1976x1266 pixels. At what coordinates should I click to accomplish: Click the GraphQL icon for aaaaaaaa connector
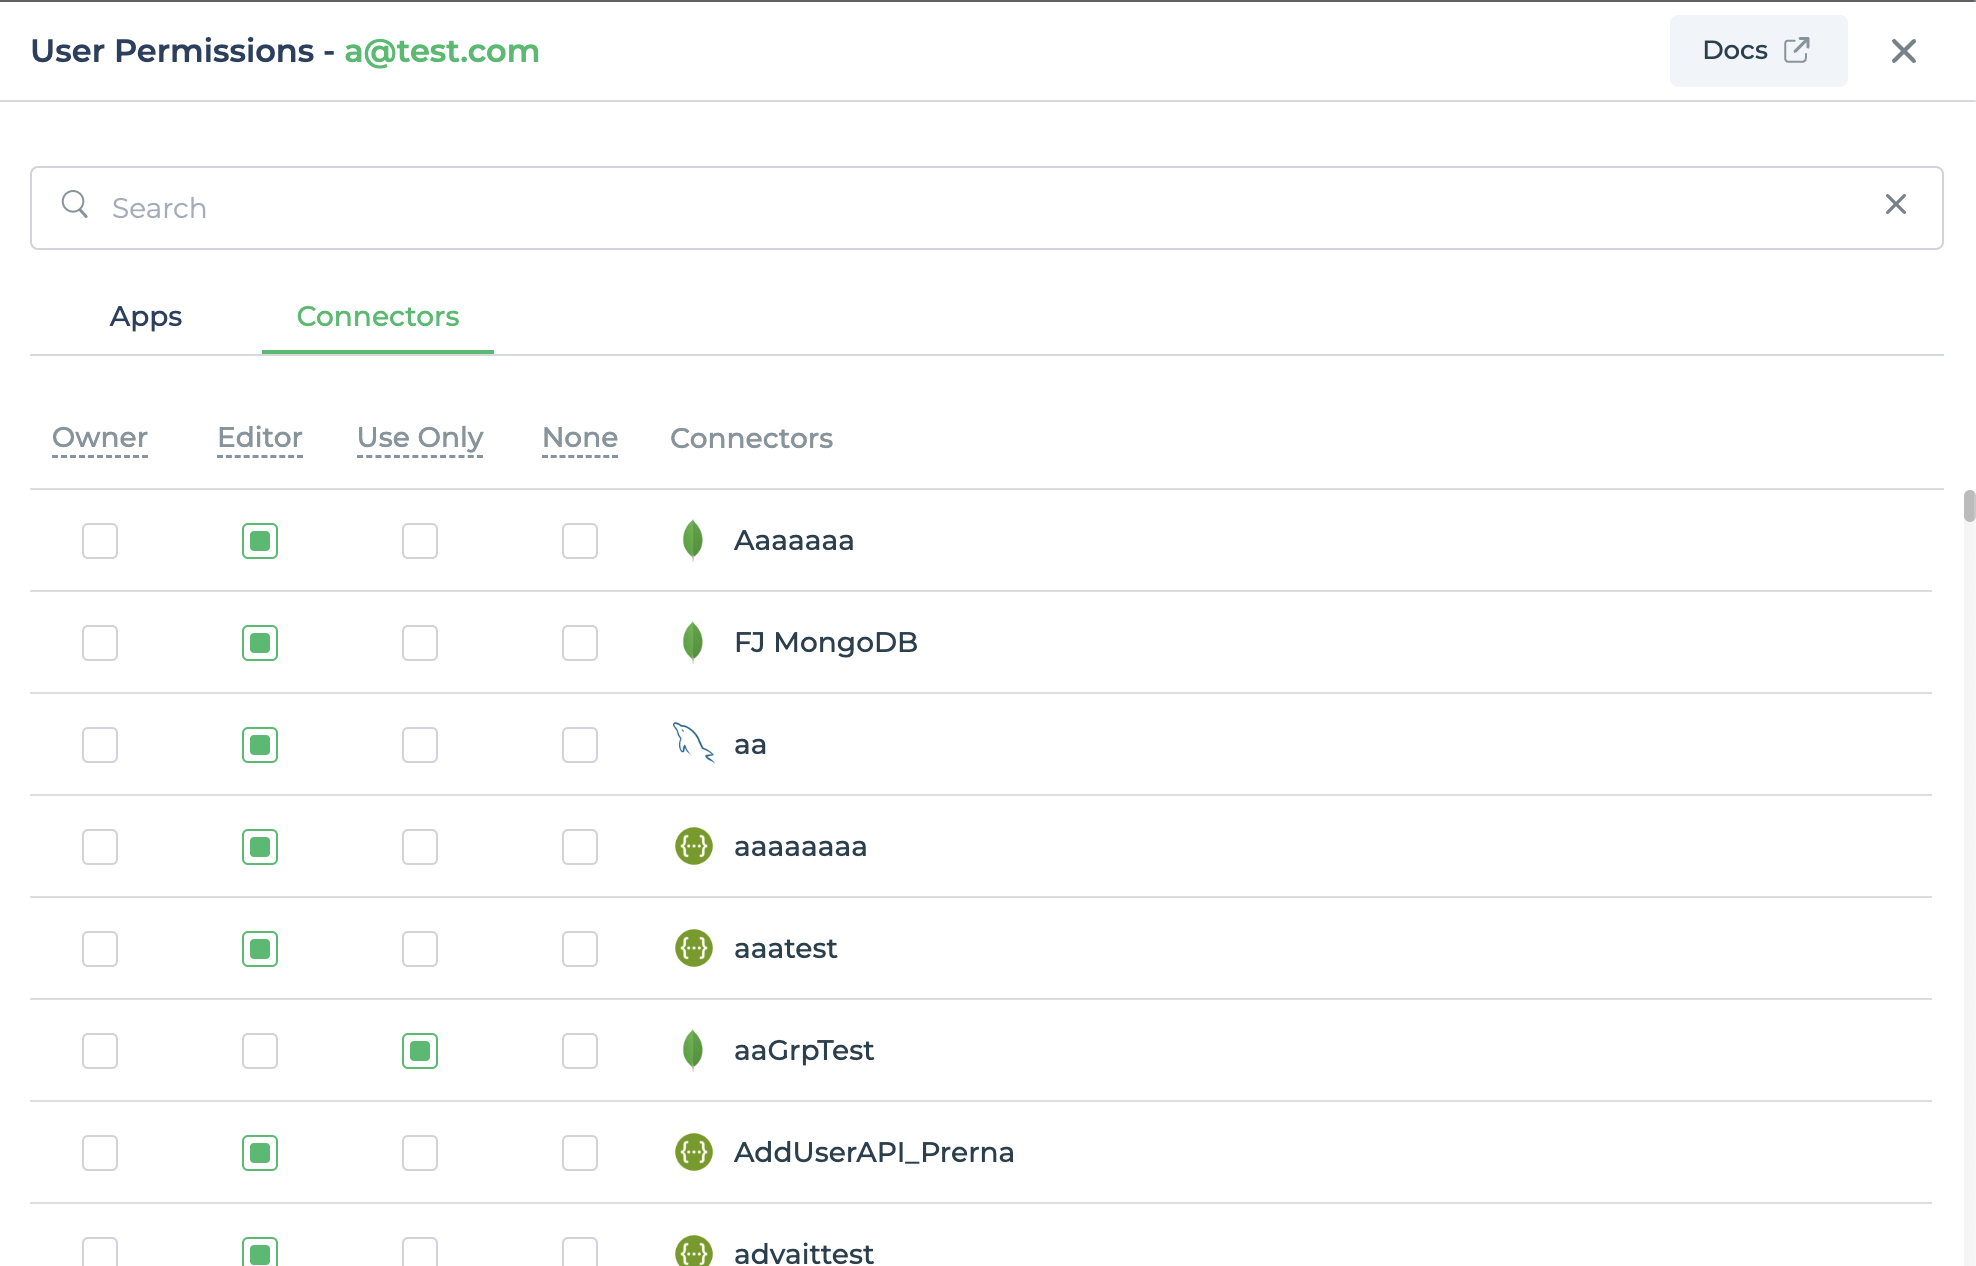694,845
